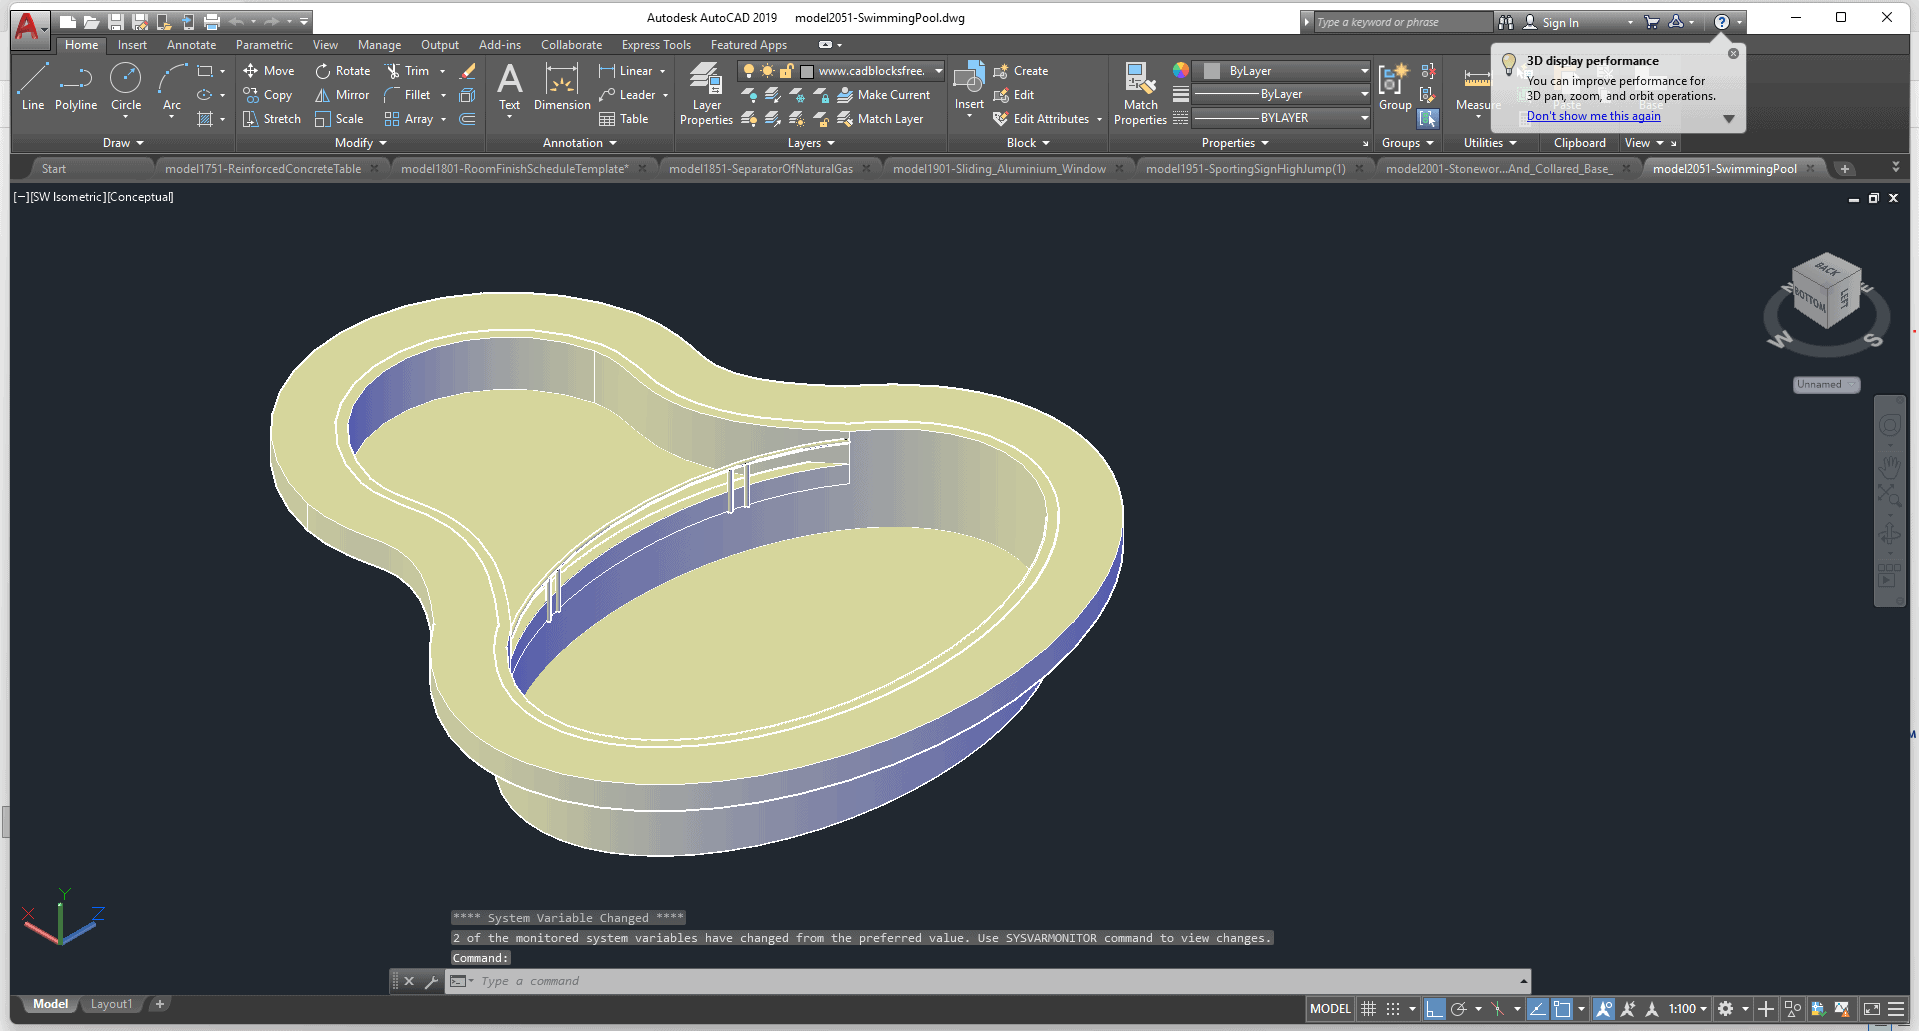Screen dimensions: 1919x1031
Task: Click the Rotate tool
Action: (x=342, y=71)
